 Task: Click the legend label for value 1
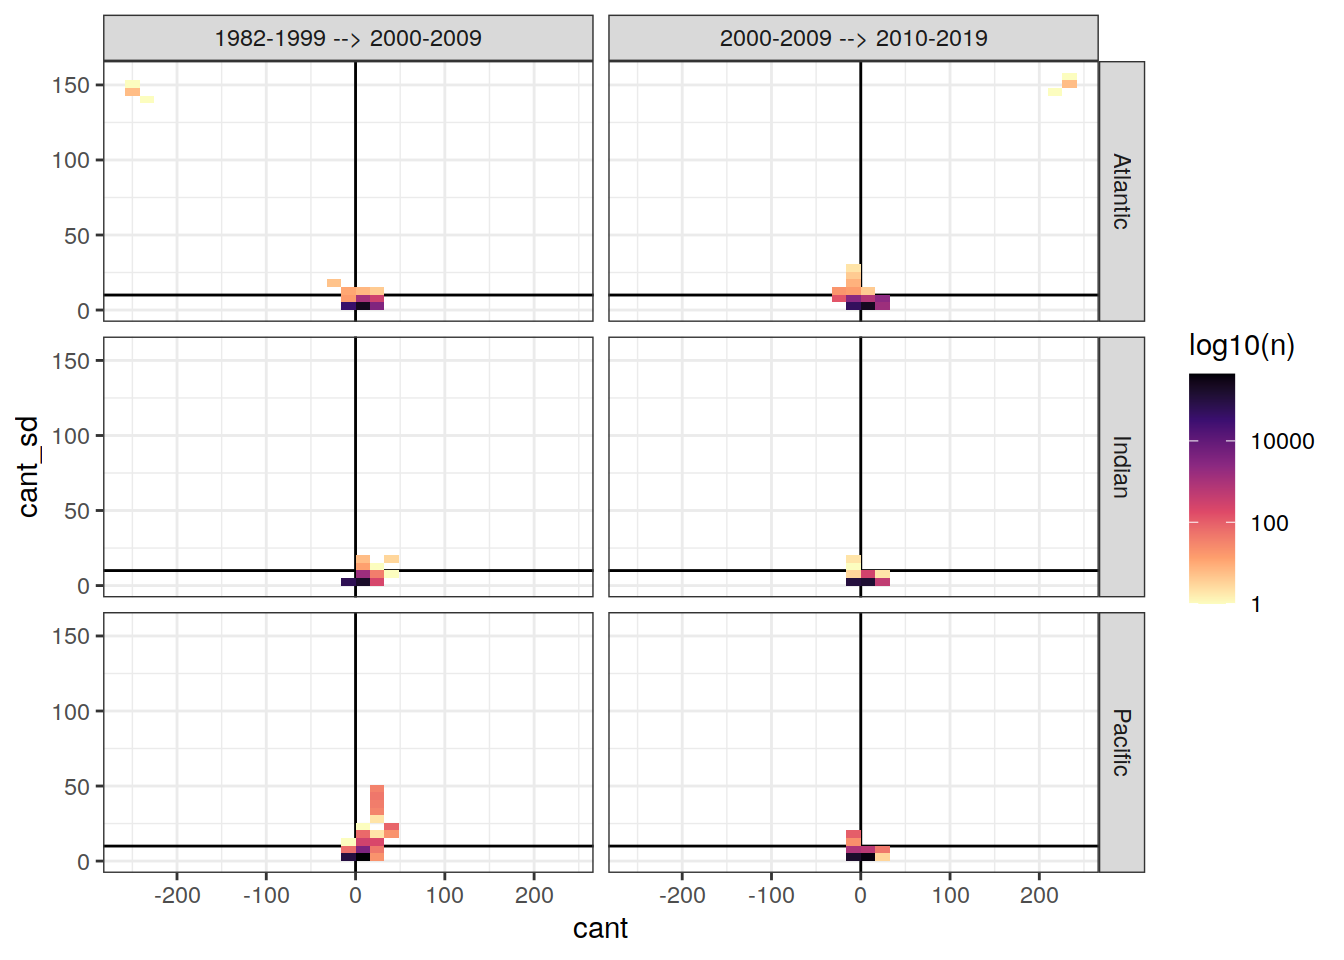(x=1256, y=605)
